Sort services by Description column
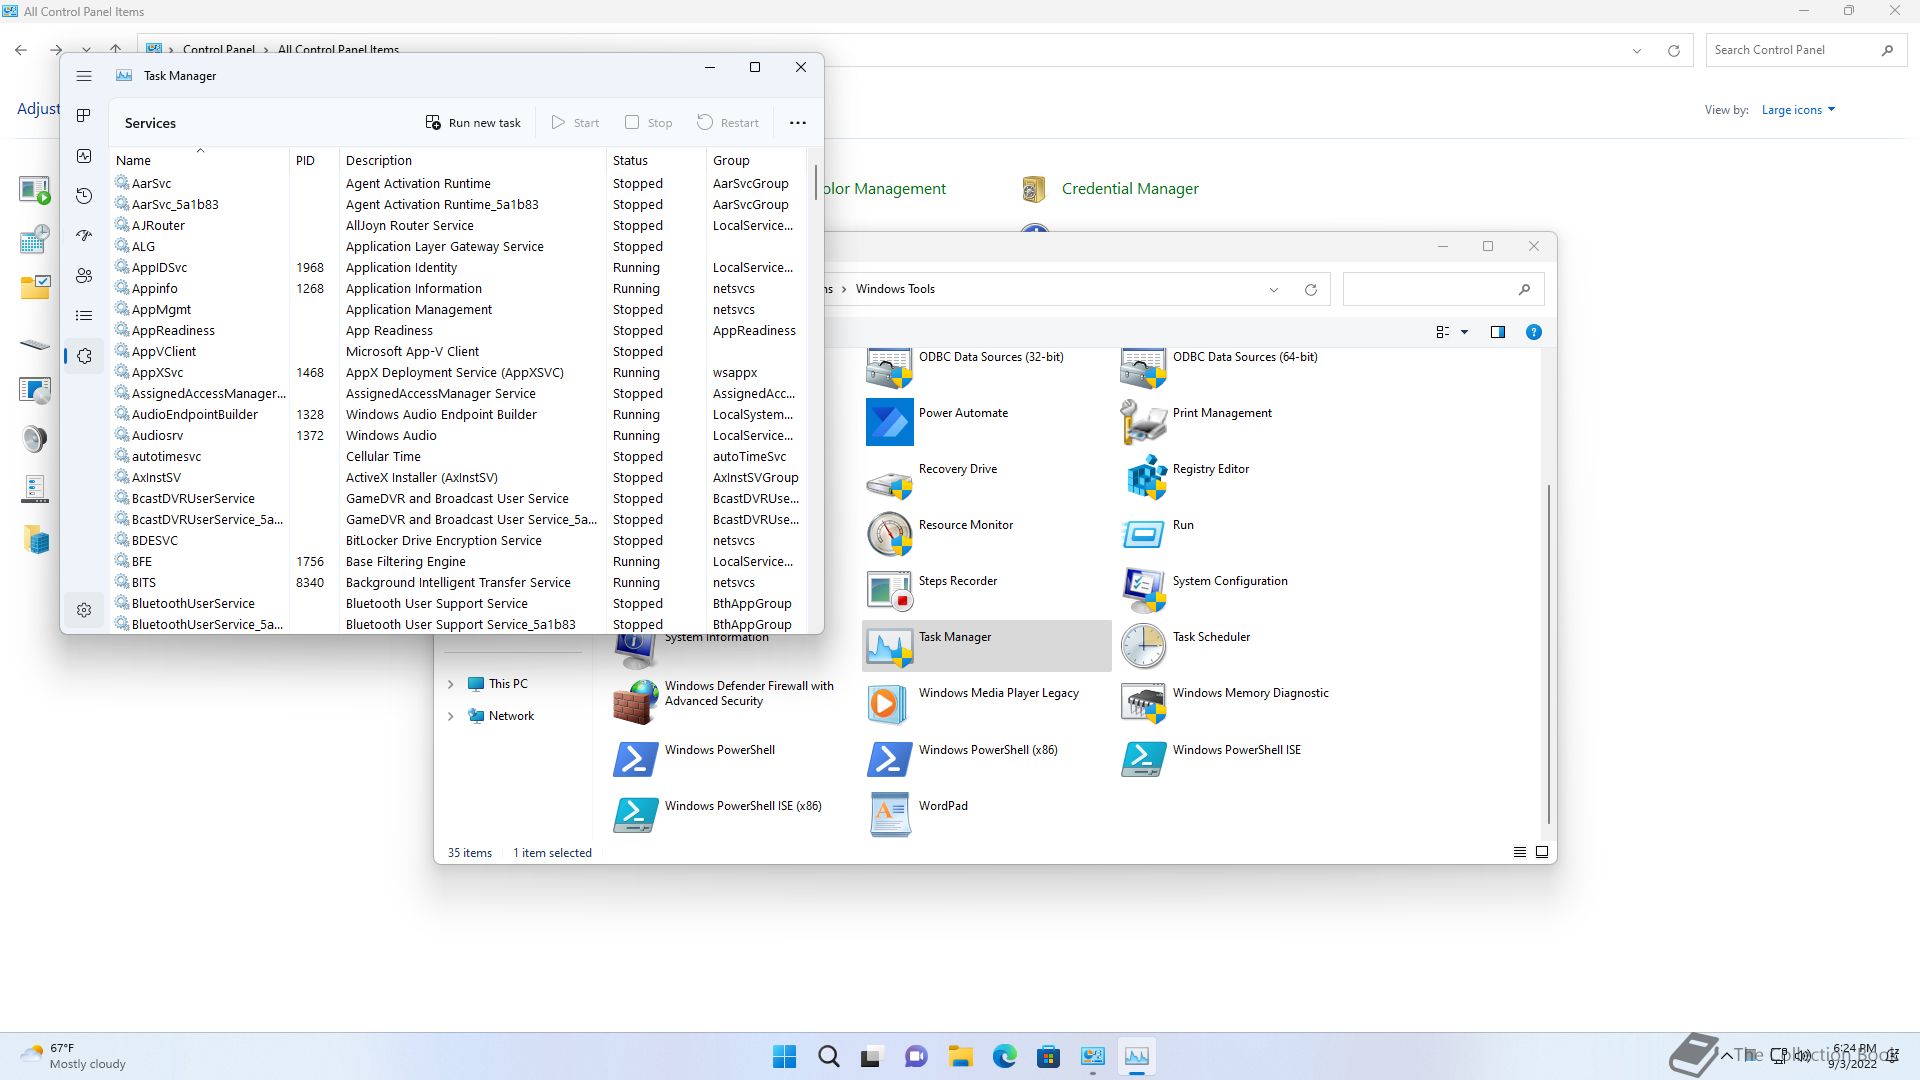Image resolution: width=1920 pixels, height=1080 pixels. click(x=473, y=160)
